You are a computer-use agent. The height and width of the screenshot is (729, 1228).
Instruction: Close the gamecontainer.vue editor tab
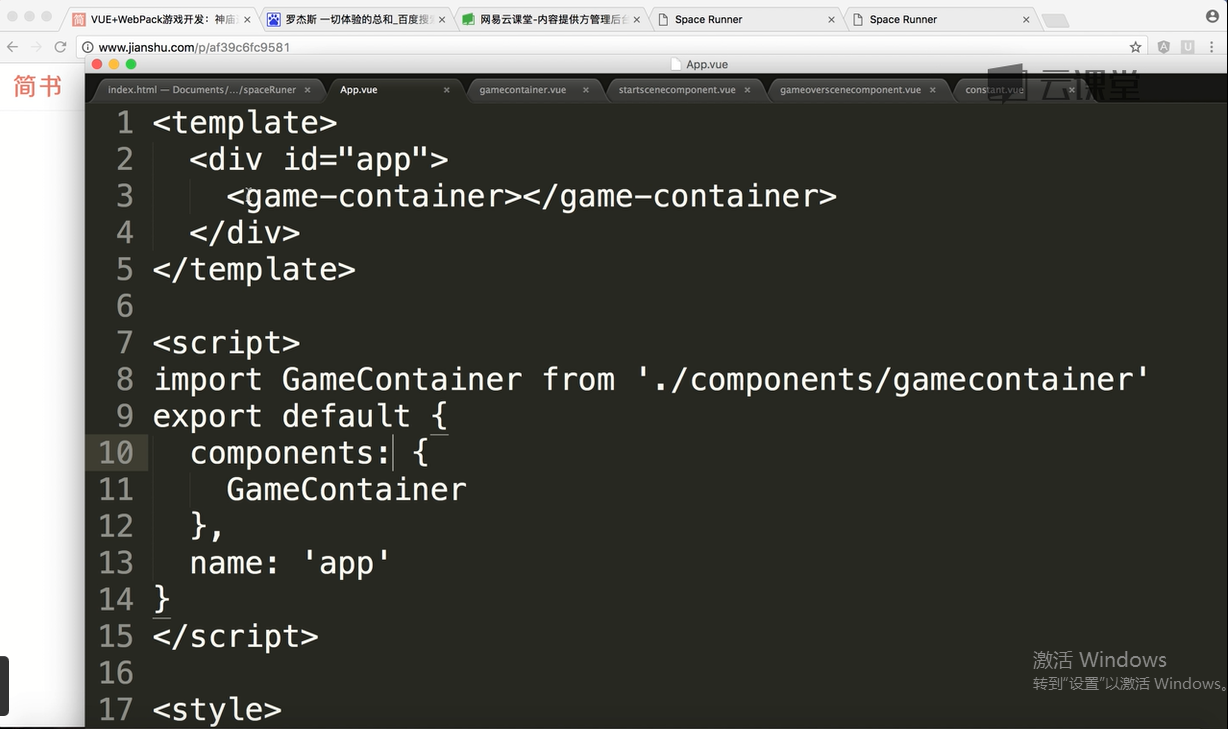pyautogui.click(x=586, y=90)
